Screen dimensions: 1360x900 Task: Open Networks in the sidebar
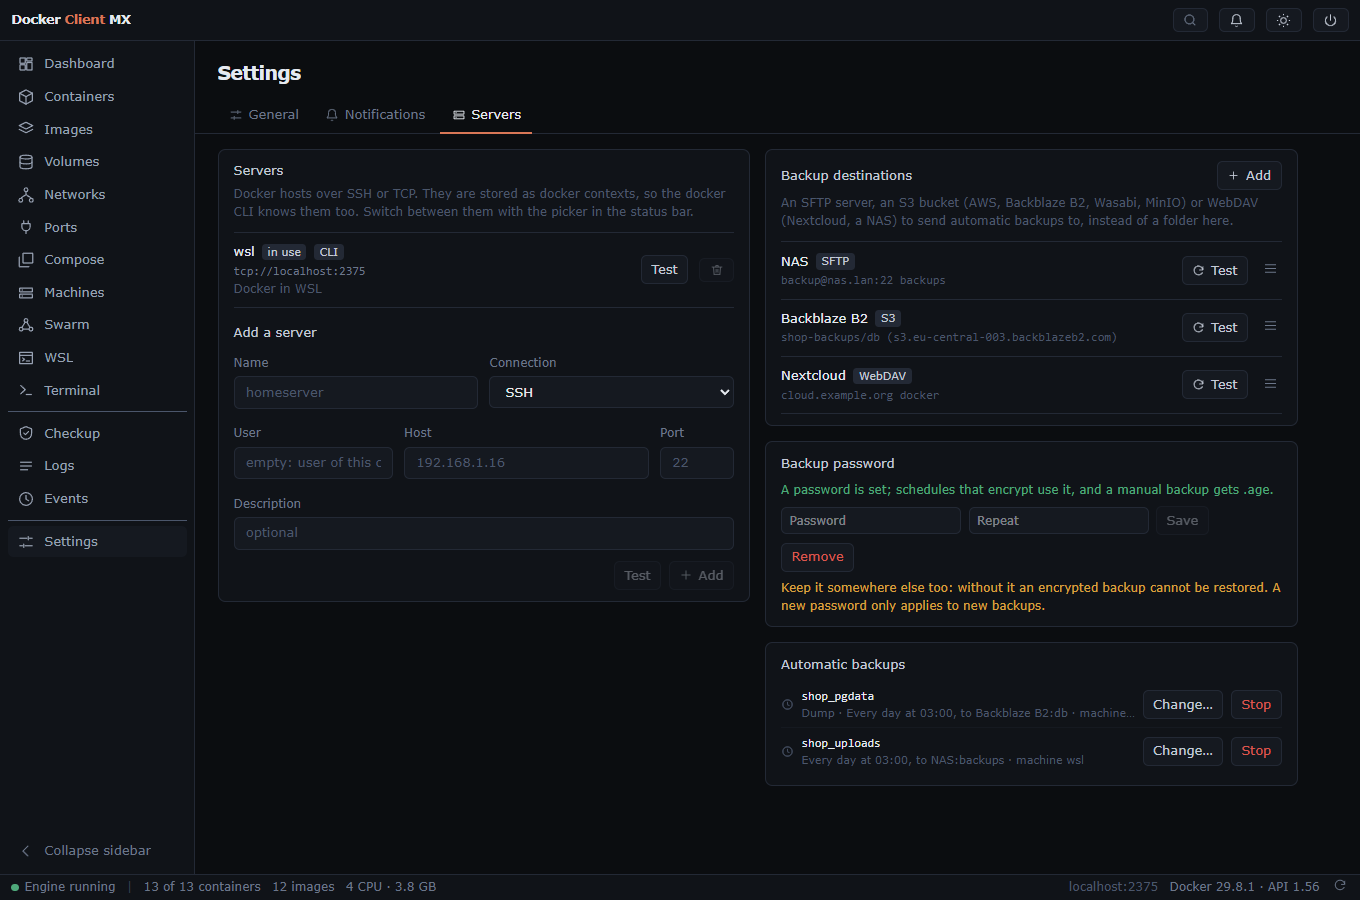97,195
